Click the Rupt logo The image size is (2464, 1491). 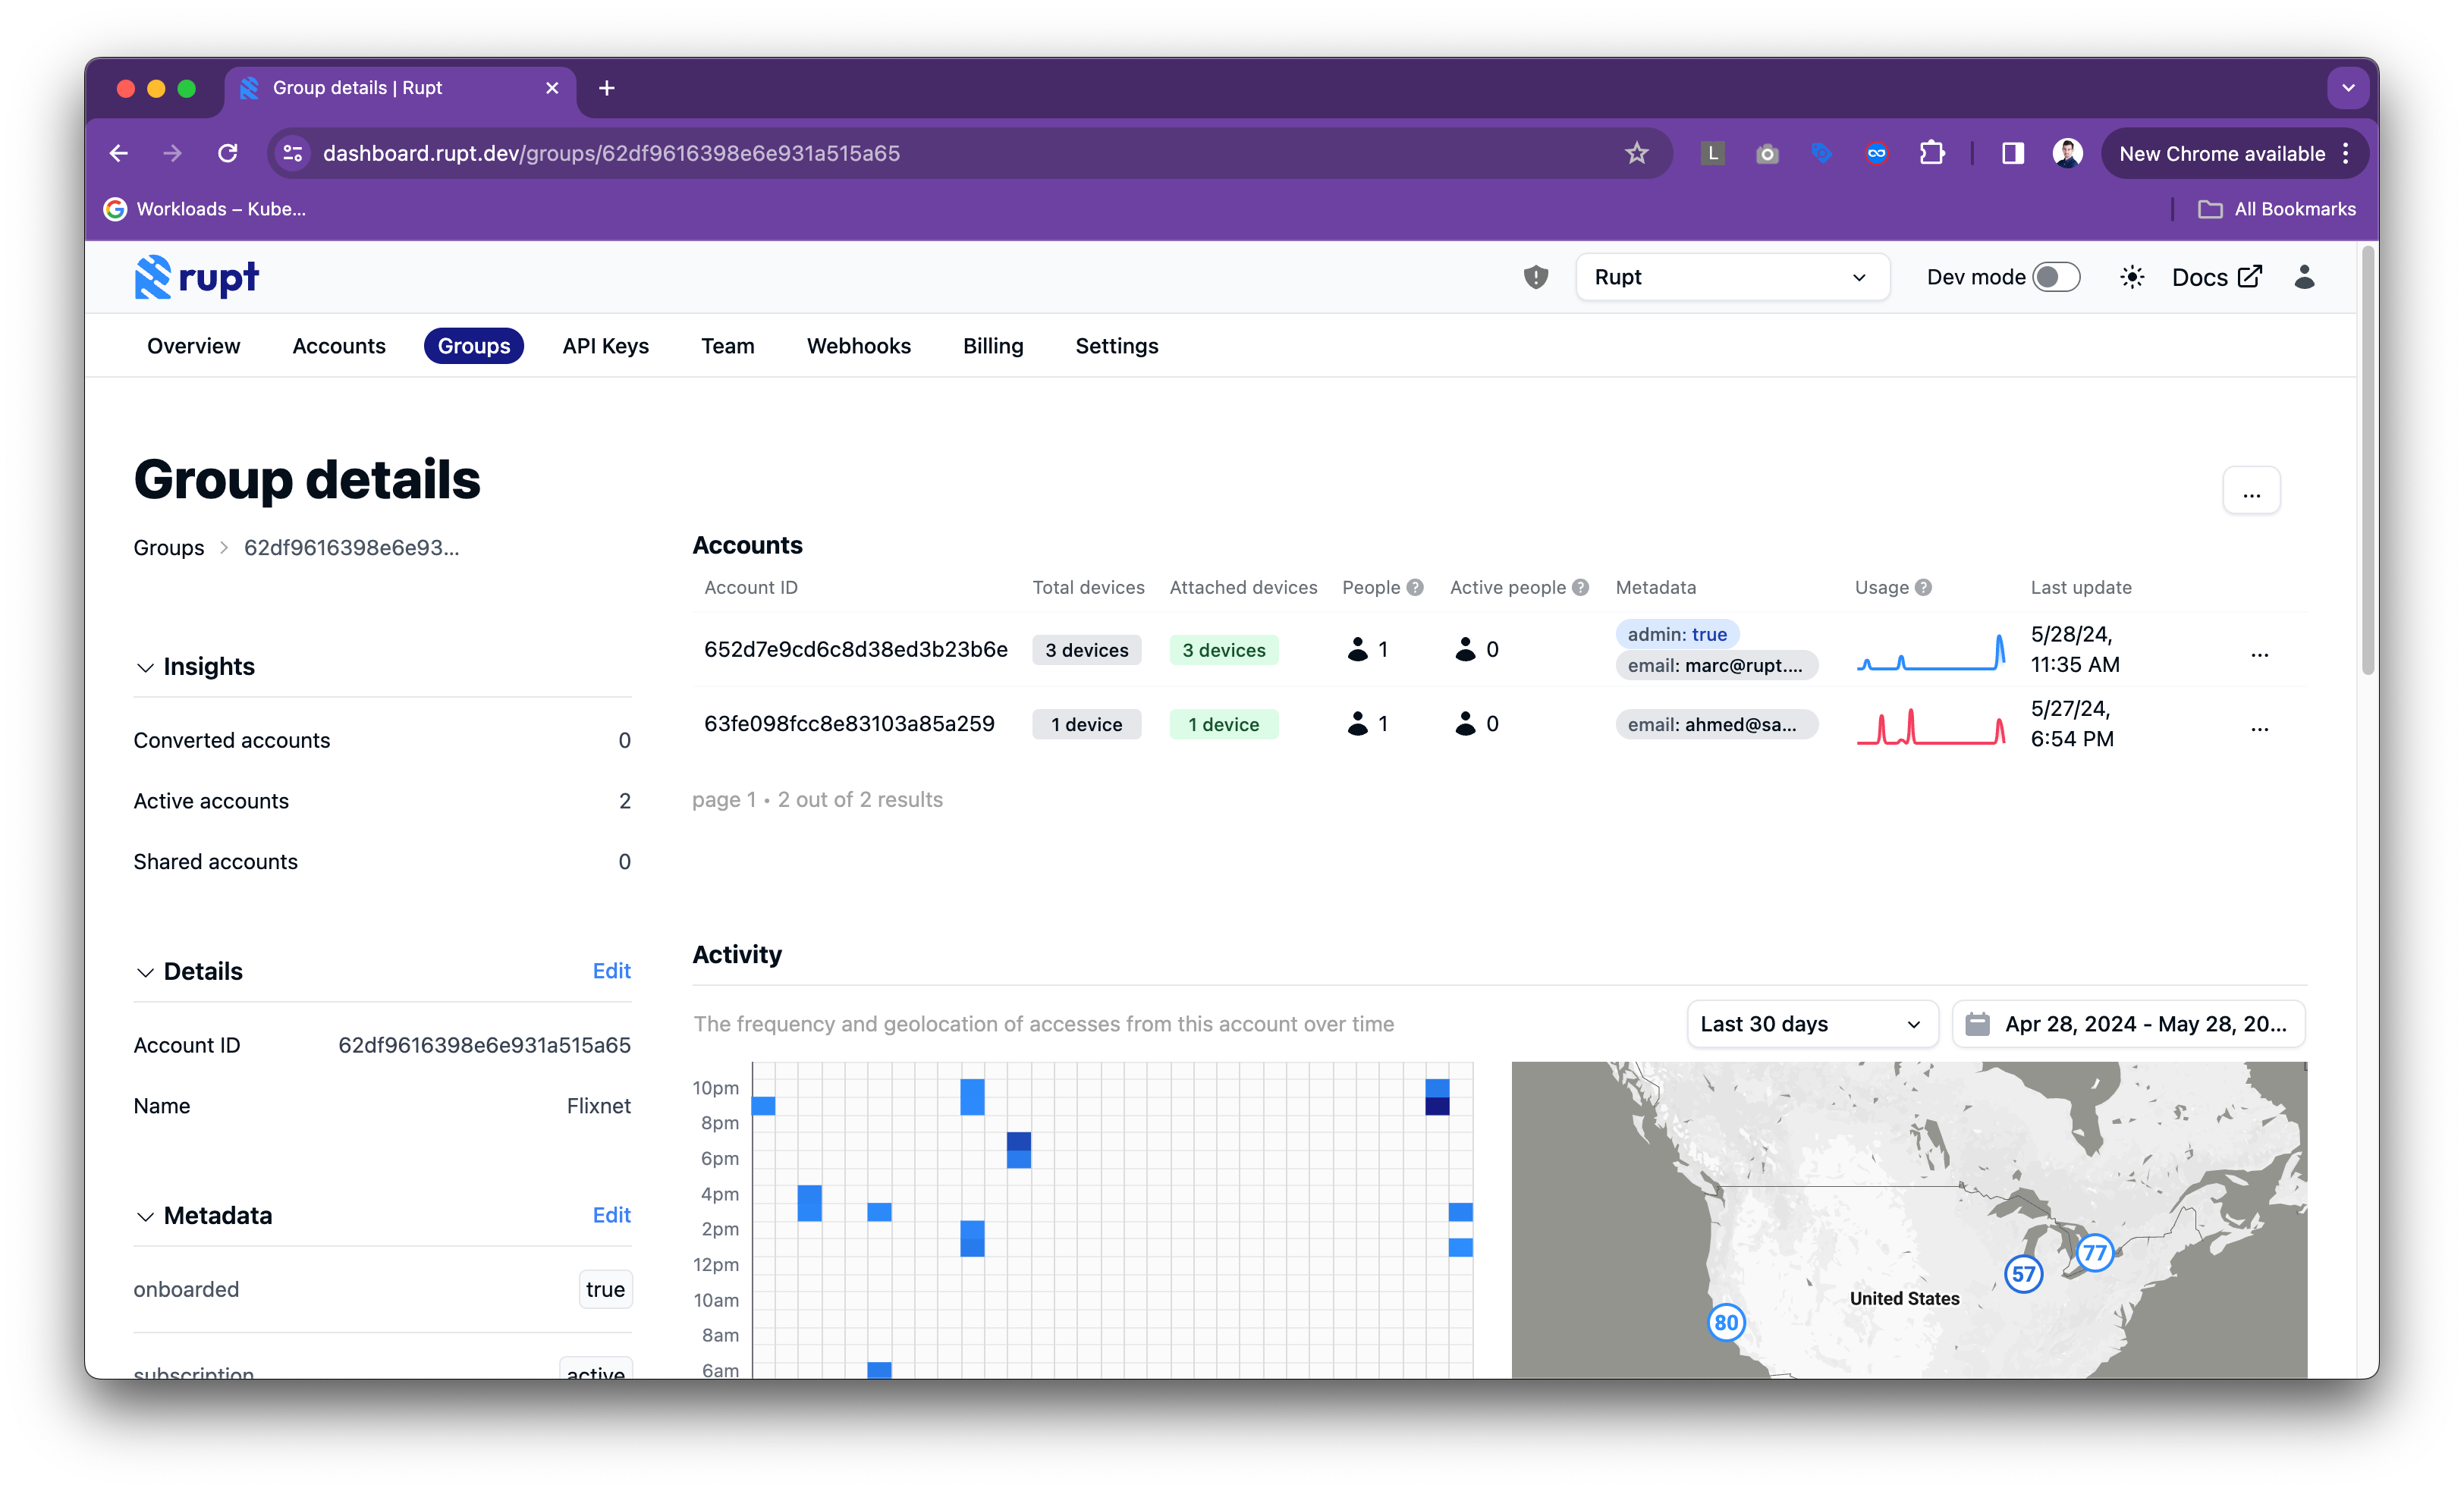197,277
